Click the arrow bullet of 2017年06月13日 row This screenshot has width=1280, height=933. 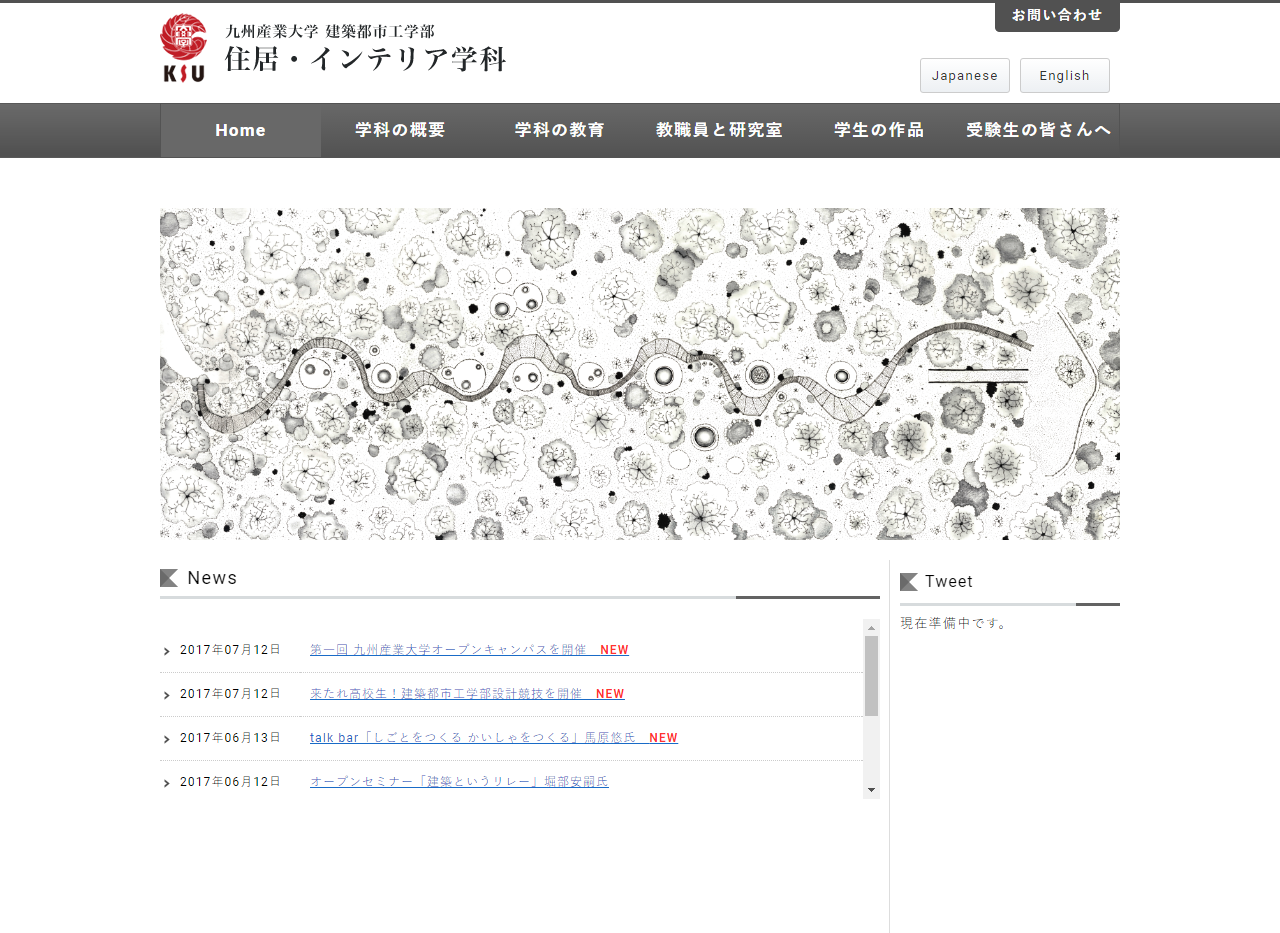point(166,739)
